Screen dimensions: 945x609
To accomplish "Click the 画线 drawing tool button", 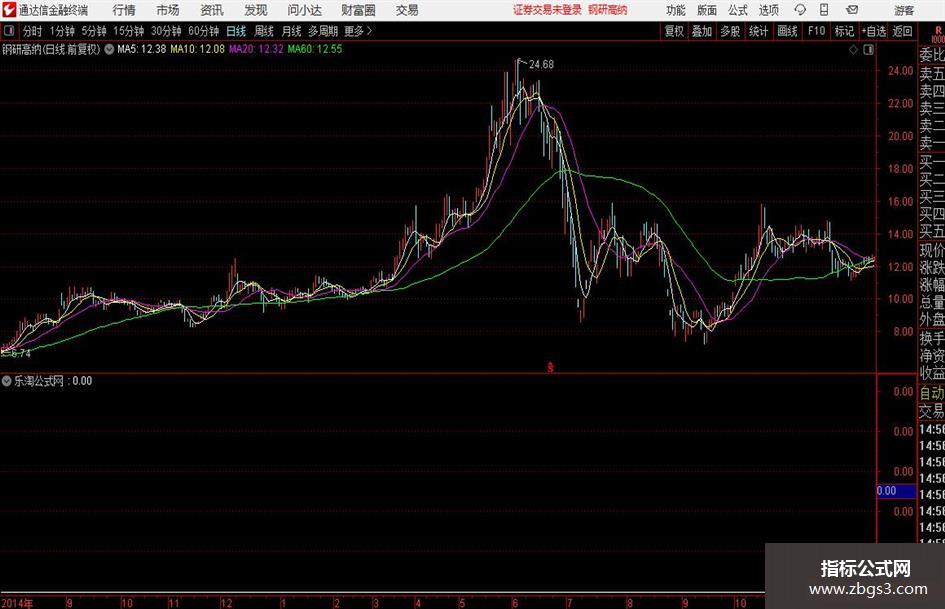I will [787, 31].
